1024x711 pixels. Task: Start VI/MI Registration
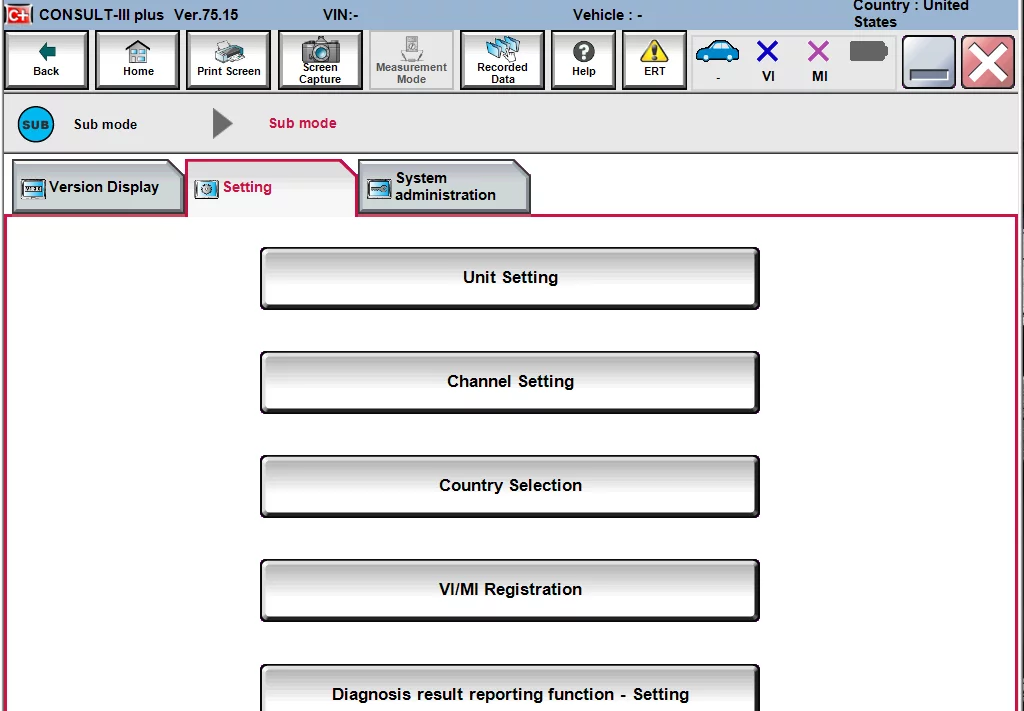(510, 589)
